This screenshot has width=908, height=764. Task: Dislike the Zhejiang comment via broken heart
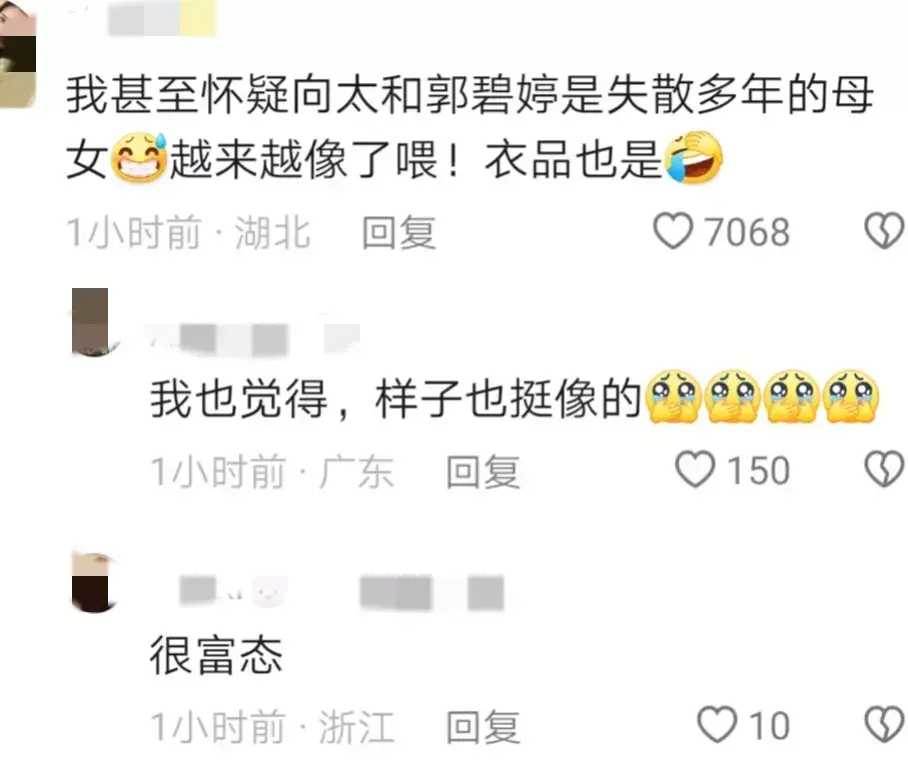pyautogui.click(x=885, y=724)
